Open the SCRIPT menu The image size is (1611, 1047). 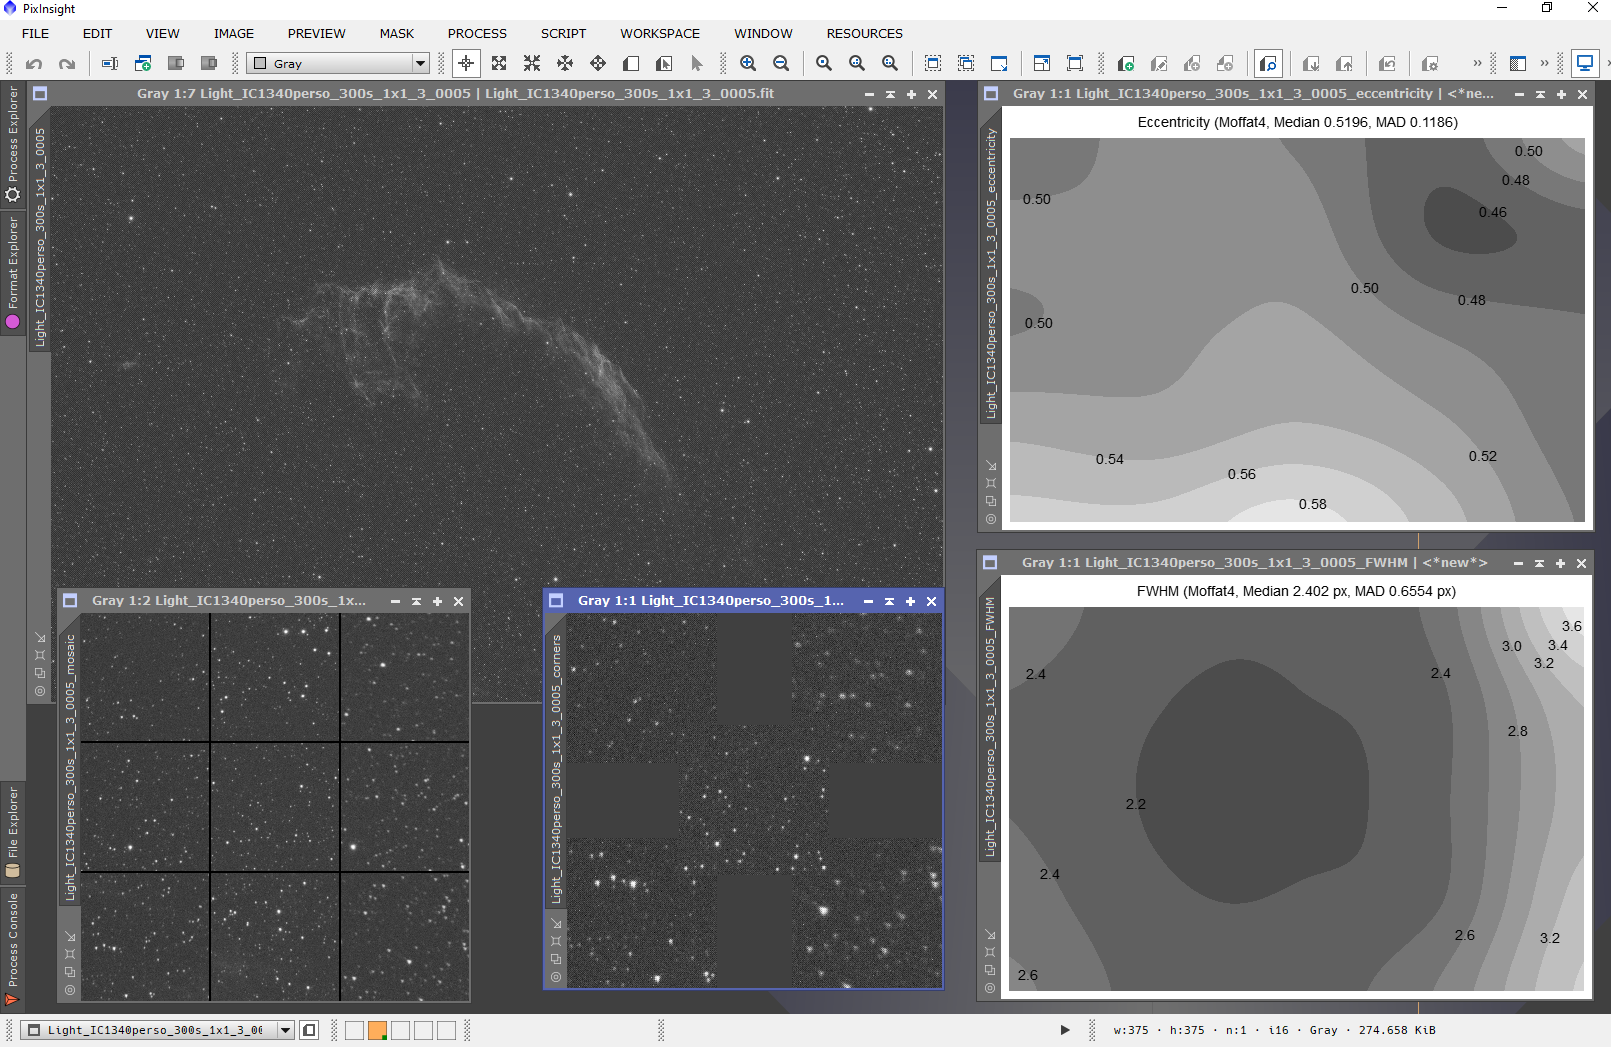(x=563, y=33)
